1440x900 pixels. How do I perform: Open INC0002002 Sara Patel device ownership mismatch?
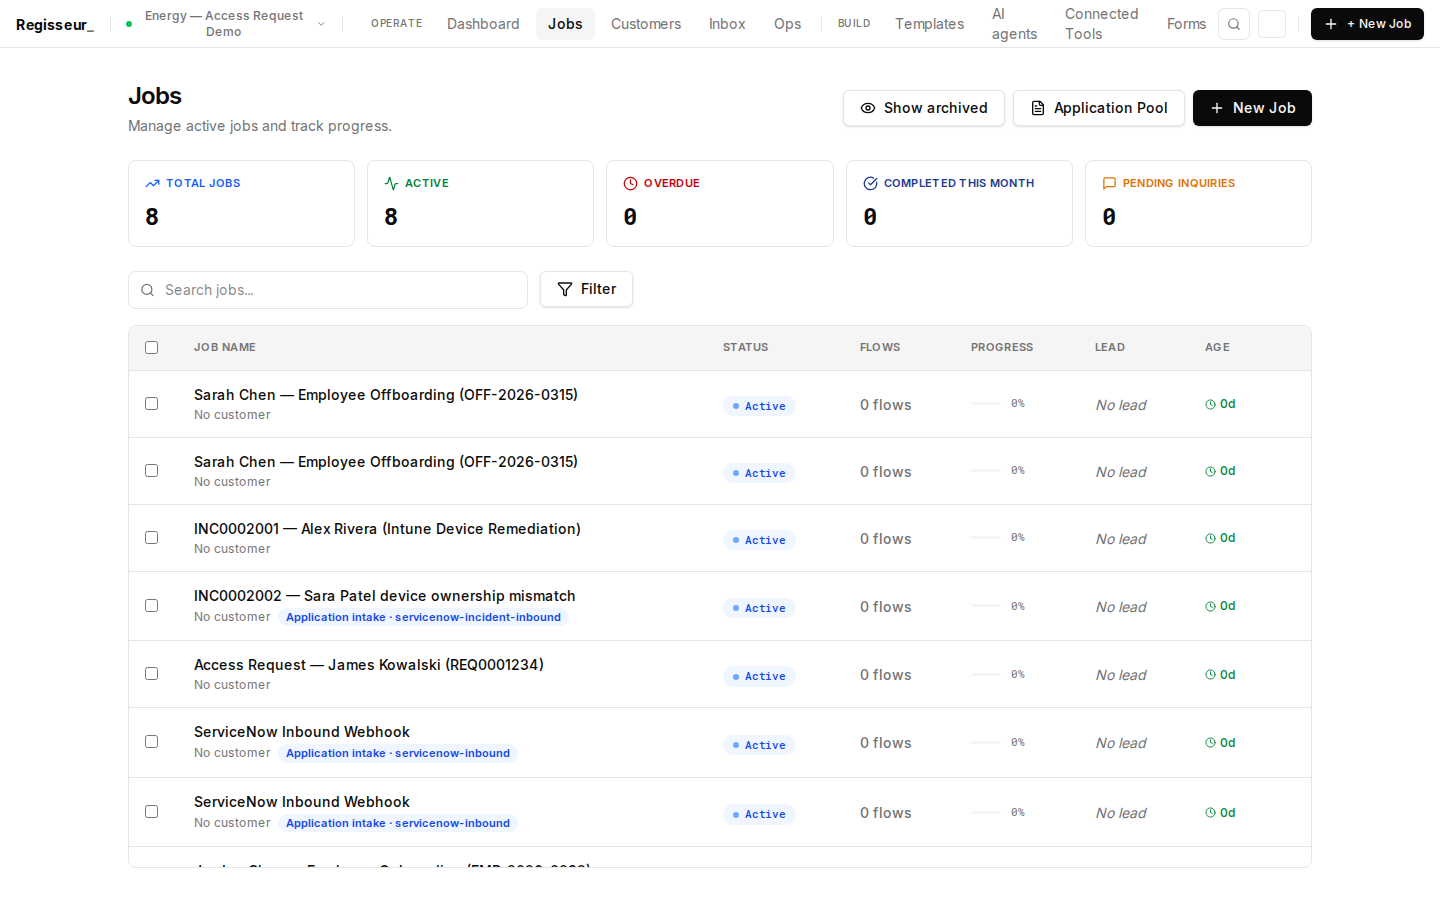385,596
